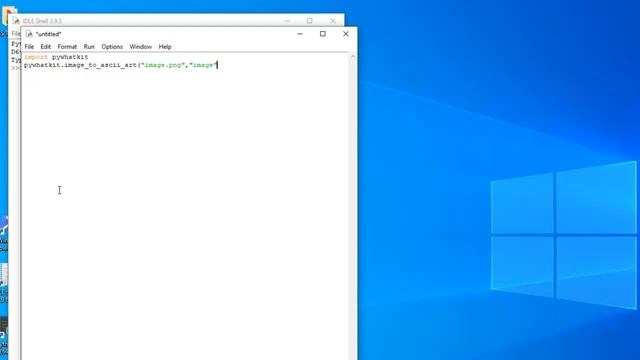Open the Help menu
This screenshot has height=360, width=640.
165,47
